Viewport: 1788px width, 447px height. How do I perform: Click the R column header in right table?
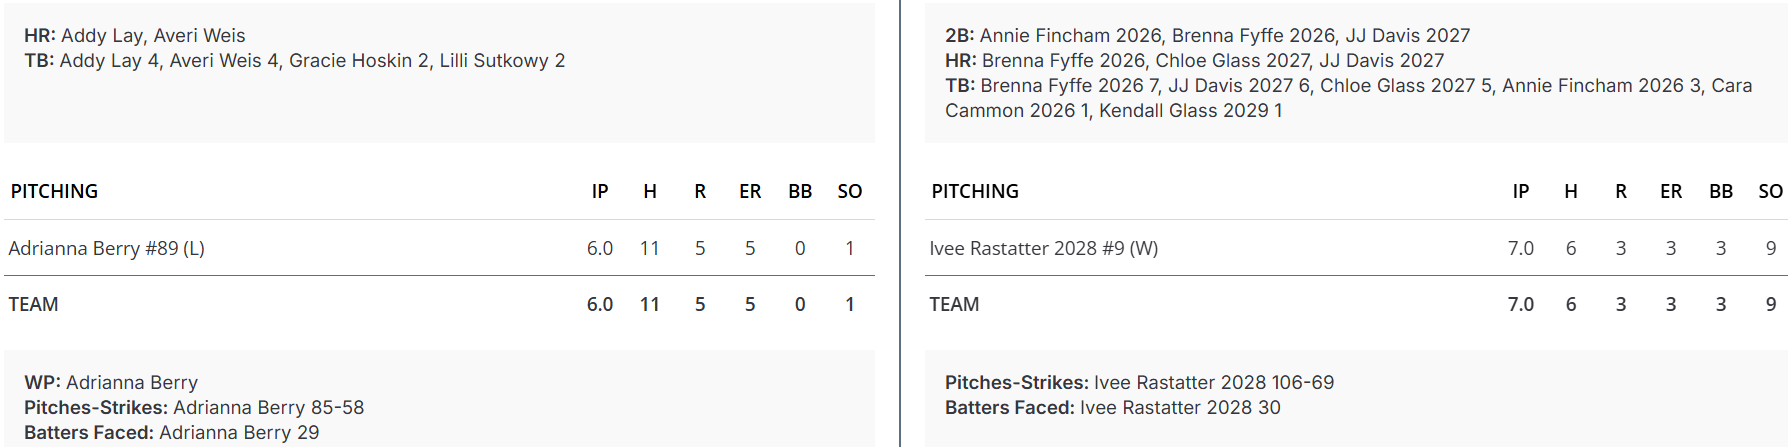click(1621, 191)
